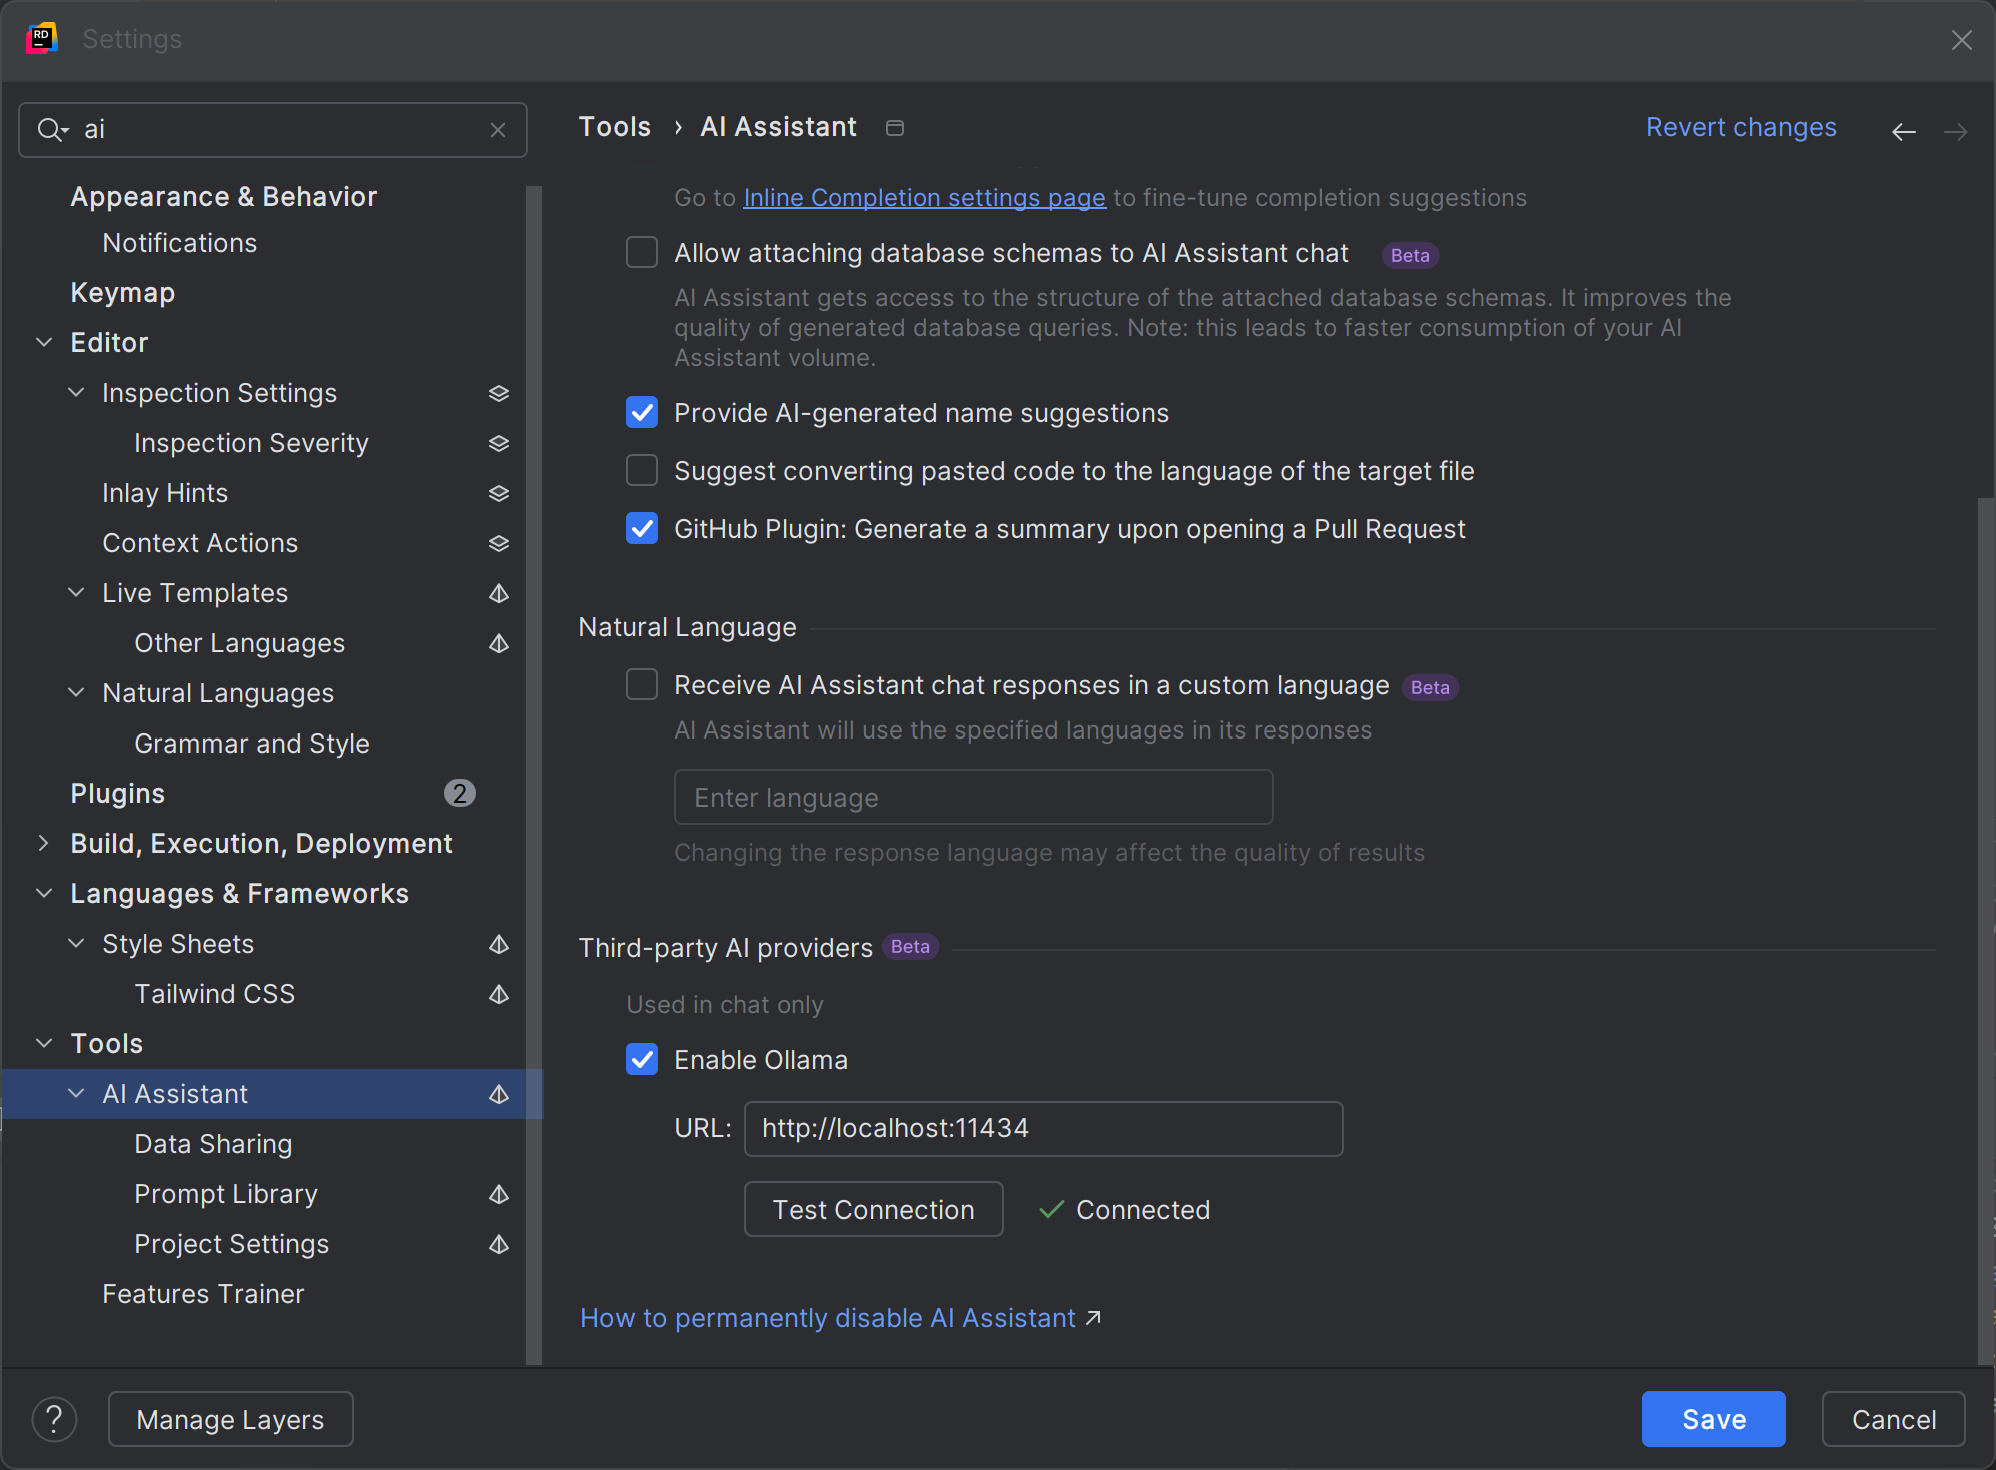This screenshot has height=1470, width=1996.
Task: Open the Plugins settings page
Action: (x=118, y=794)
